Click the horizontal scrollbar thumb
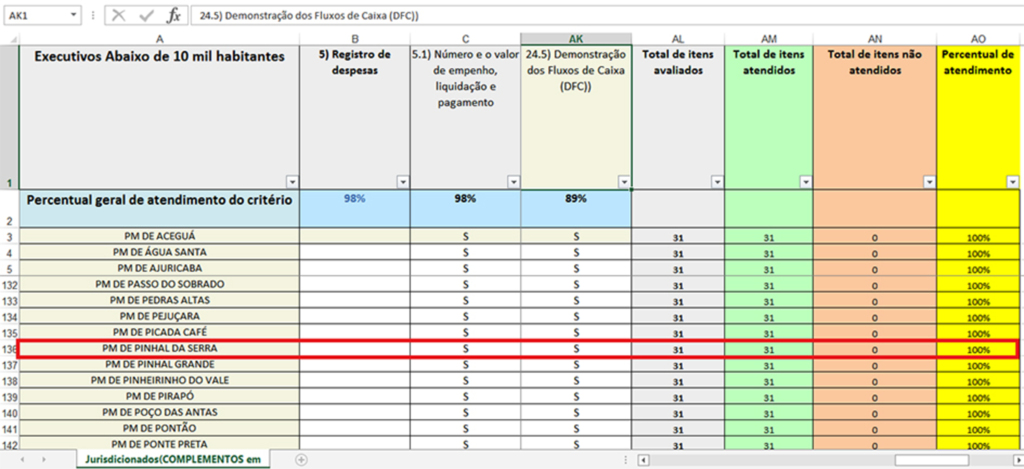 [931, 460]
